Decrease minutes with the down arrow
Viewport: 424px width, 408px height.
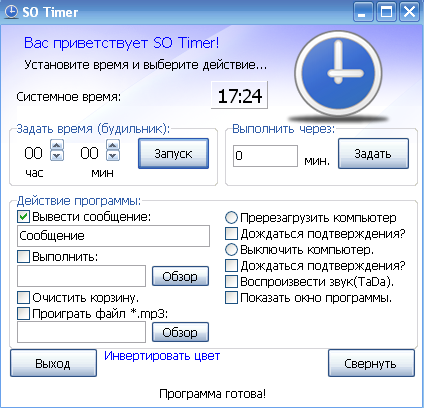tap(113, 156)
